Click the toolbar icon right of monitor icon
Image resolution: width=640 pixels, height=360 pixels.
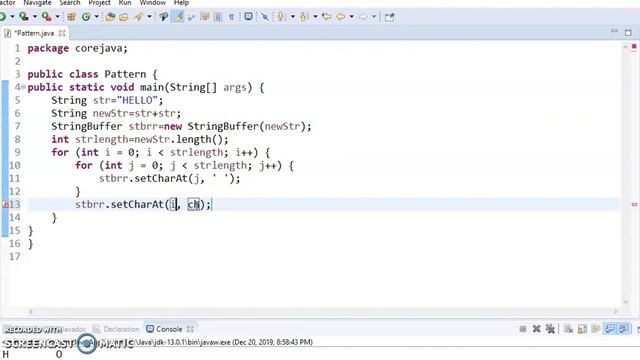[265, 17]
